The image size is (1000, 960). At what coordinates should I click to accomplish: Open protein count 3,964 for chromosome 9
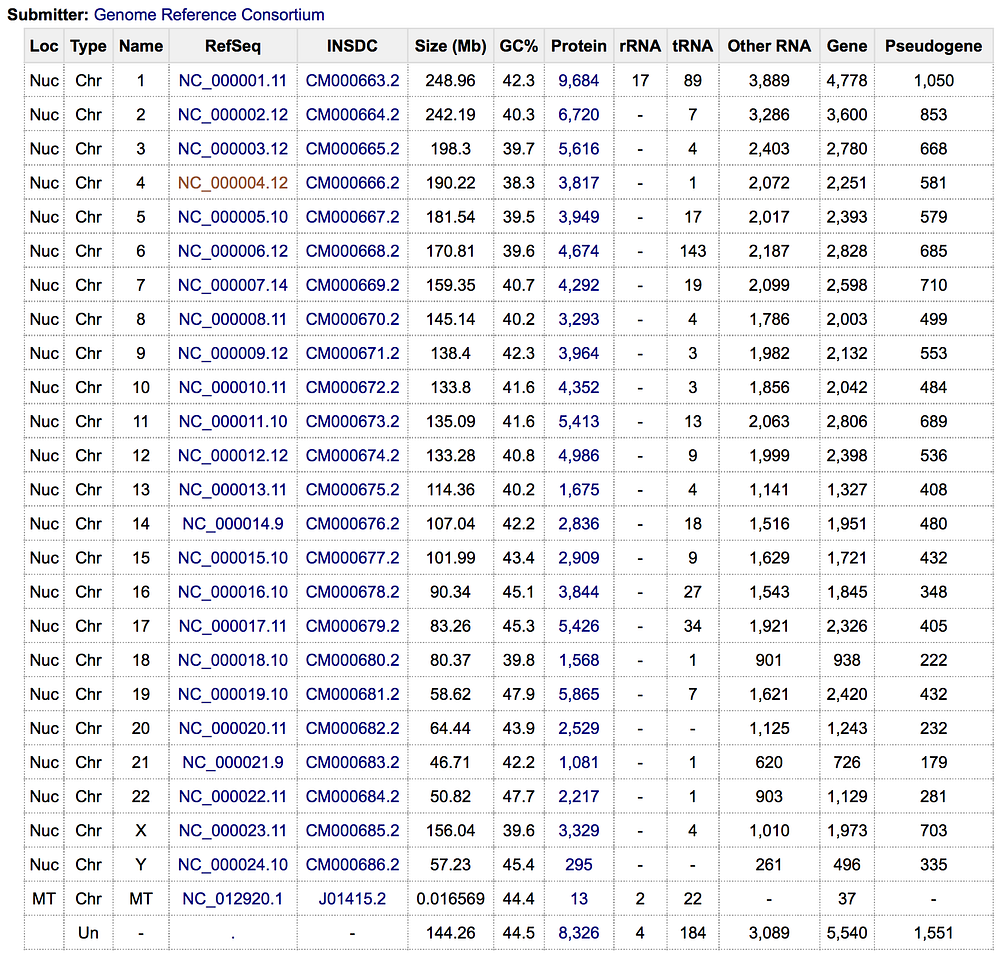[579, 353]
